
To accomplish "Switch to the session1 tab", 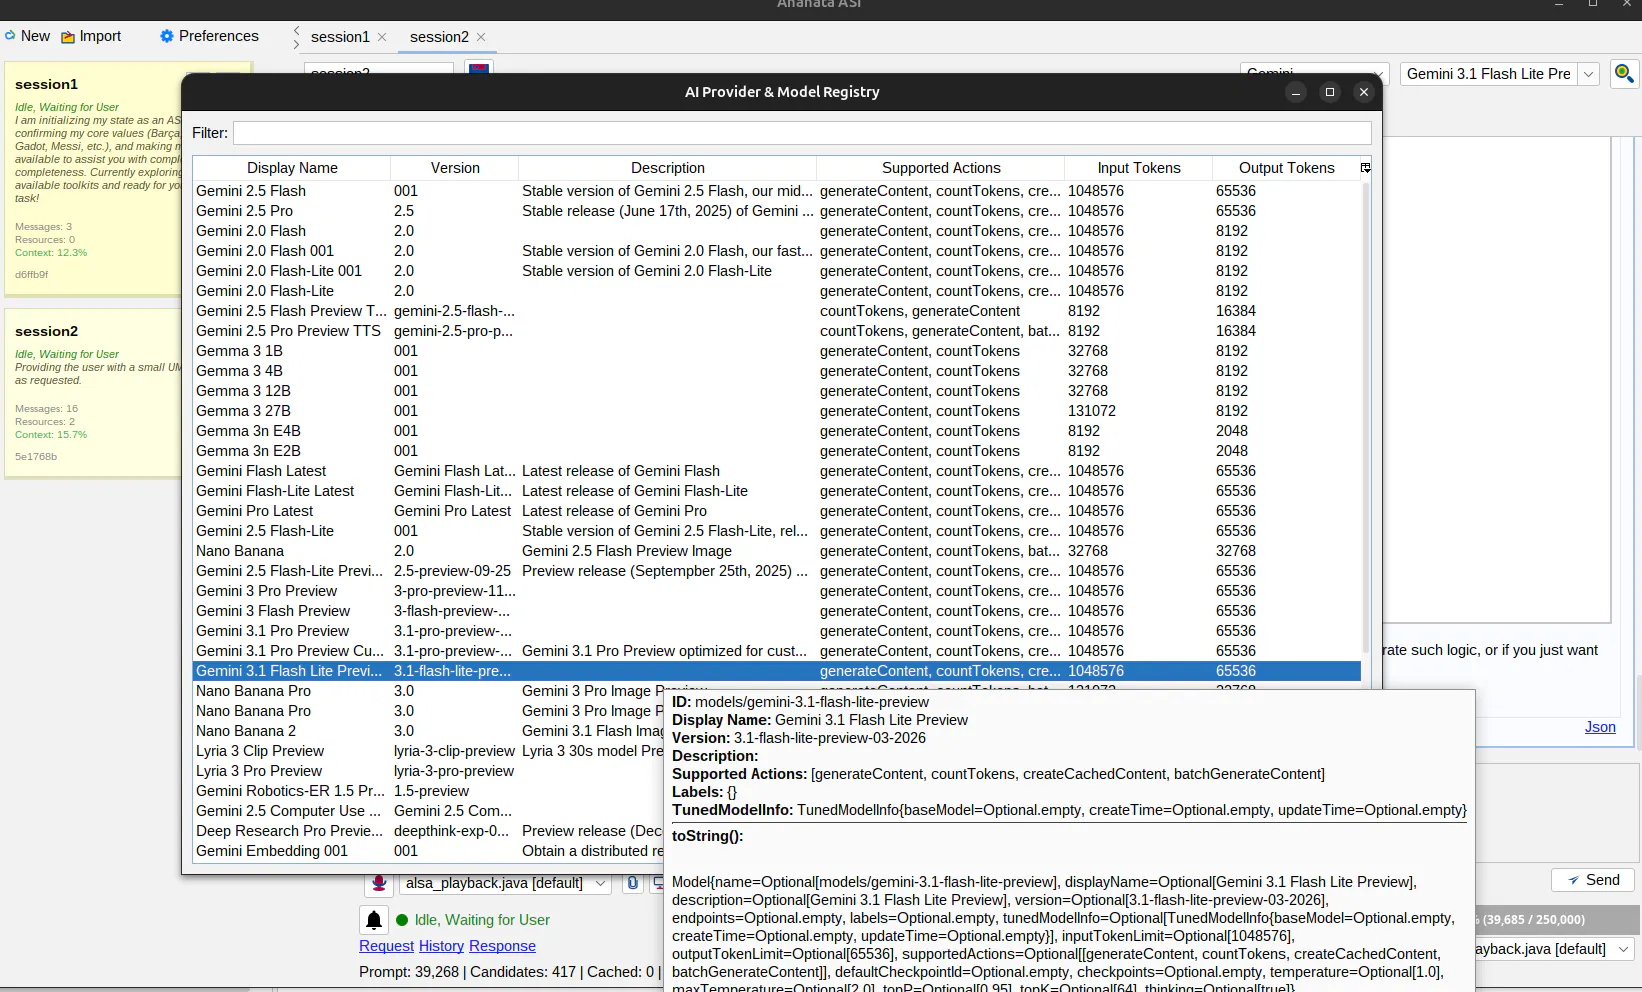I will pos(340,37).
